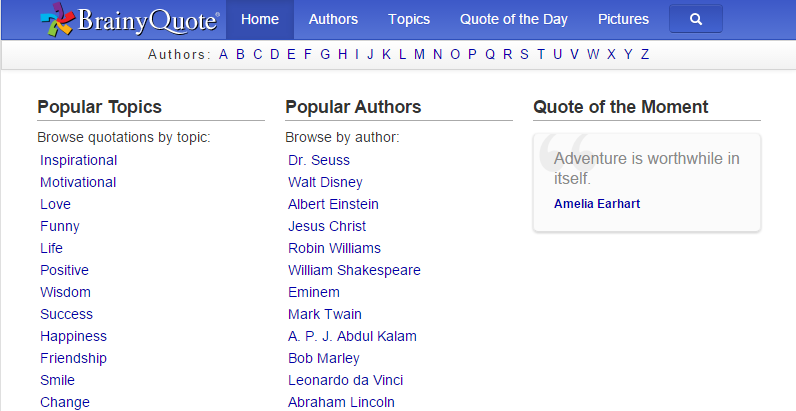Image resolution: width=796 pixels, height=411 pixels.
Task: Click the Adventure is worthwhile quote text
Action: 646,168
